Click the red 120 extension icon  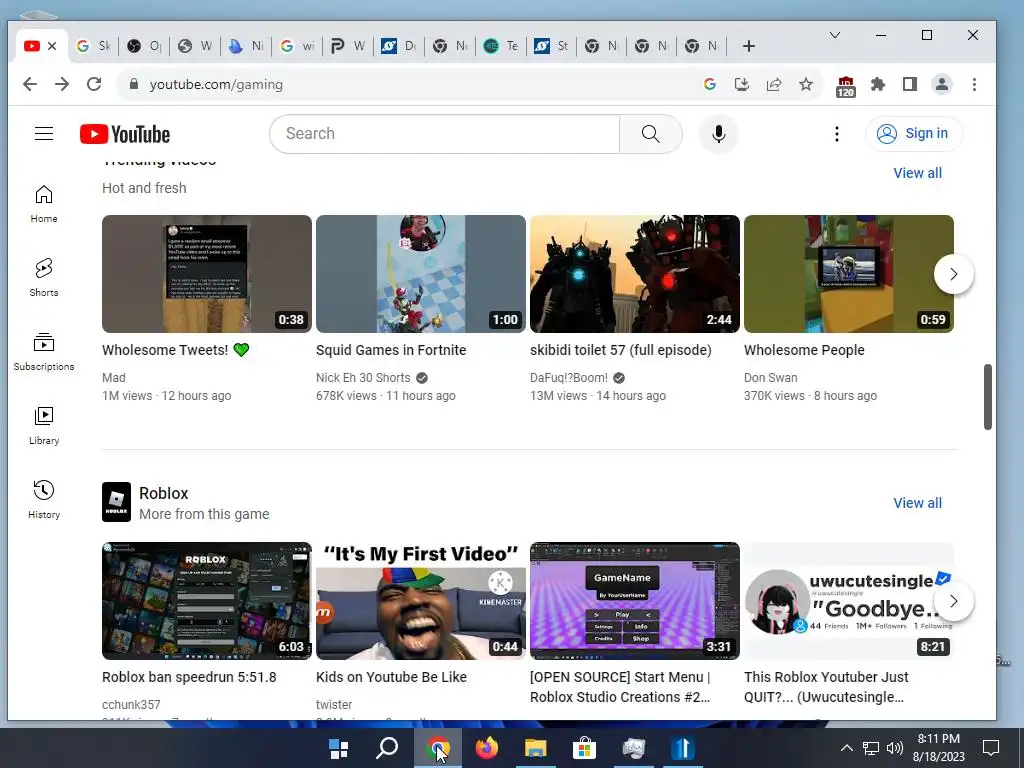846,86
